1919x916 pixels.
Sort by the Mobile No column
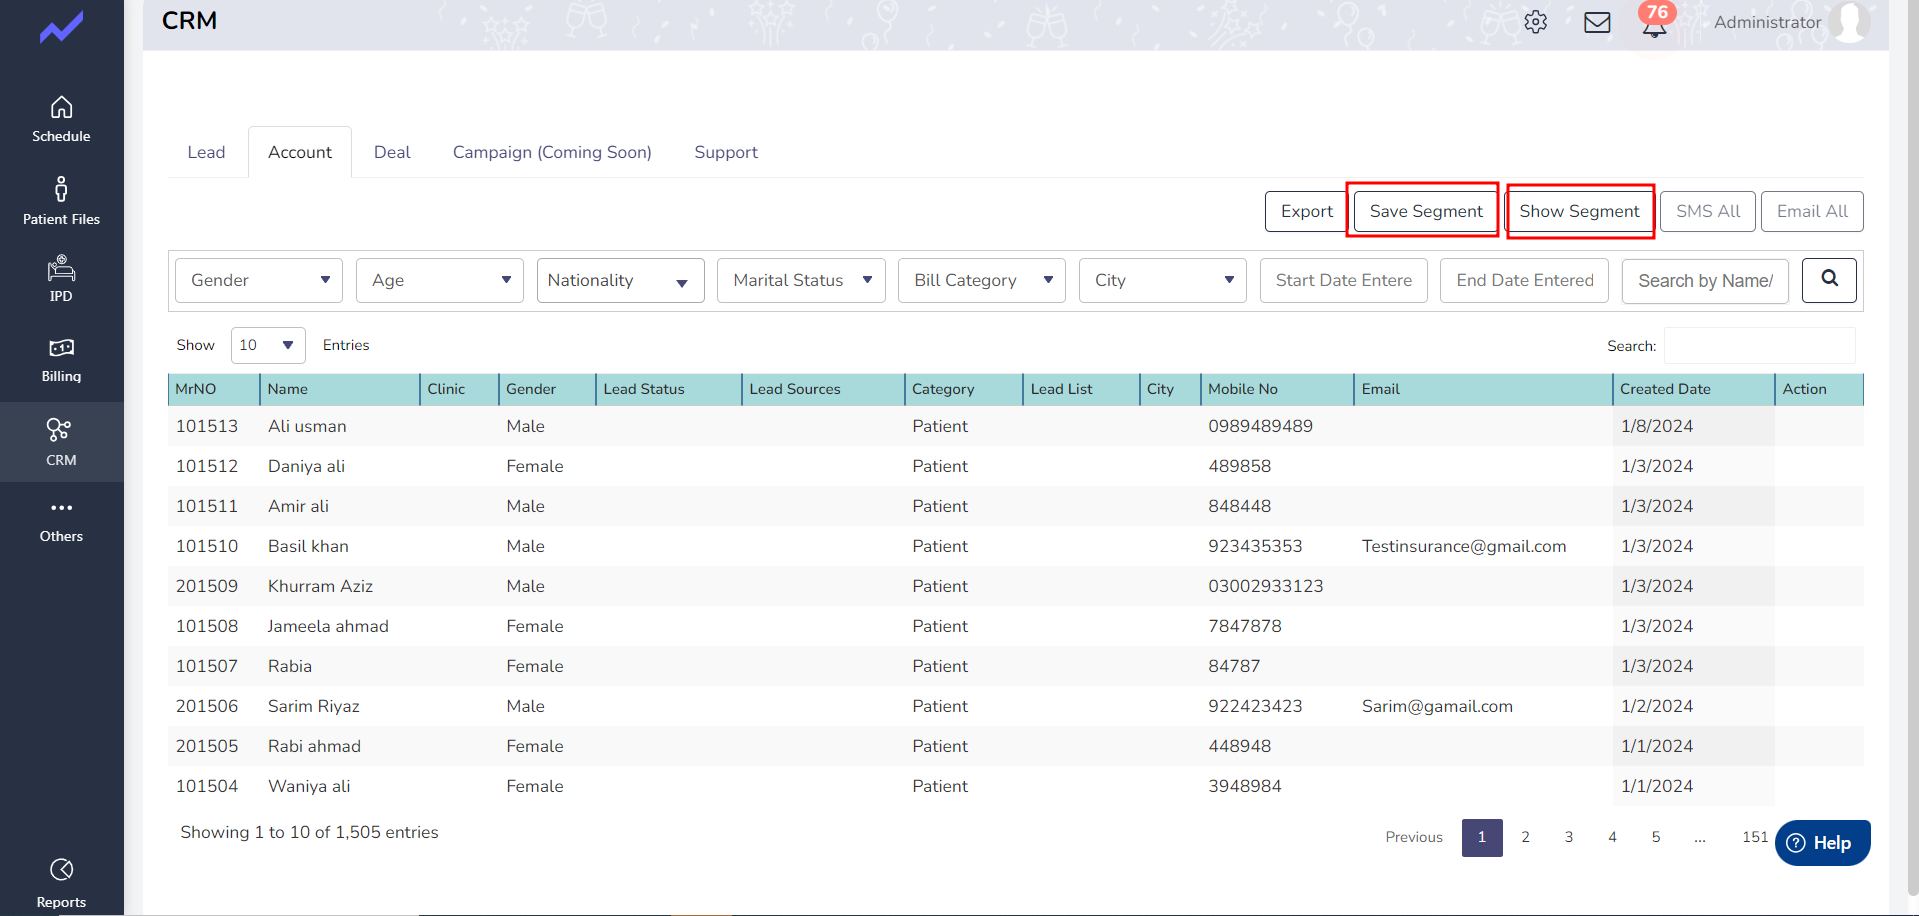tap(1277, 389)
